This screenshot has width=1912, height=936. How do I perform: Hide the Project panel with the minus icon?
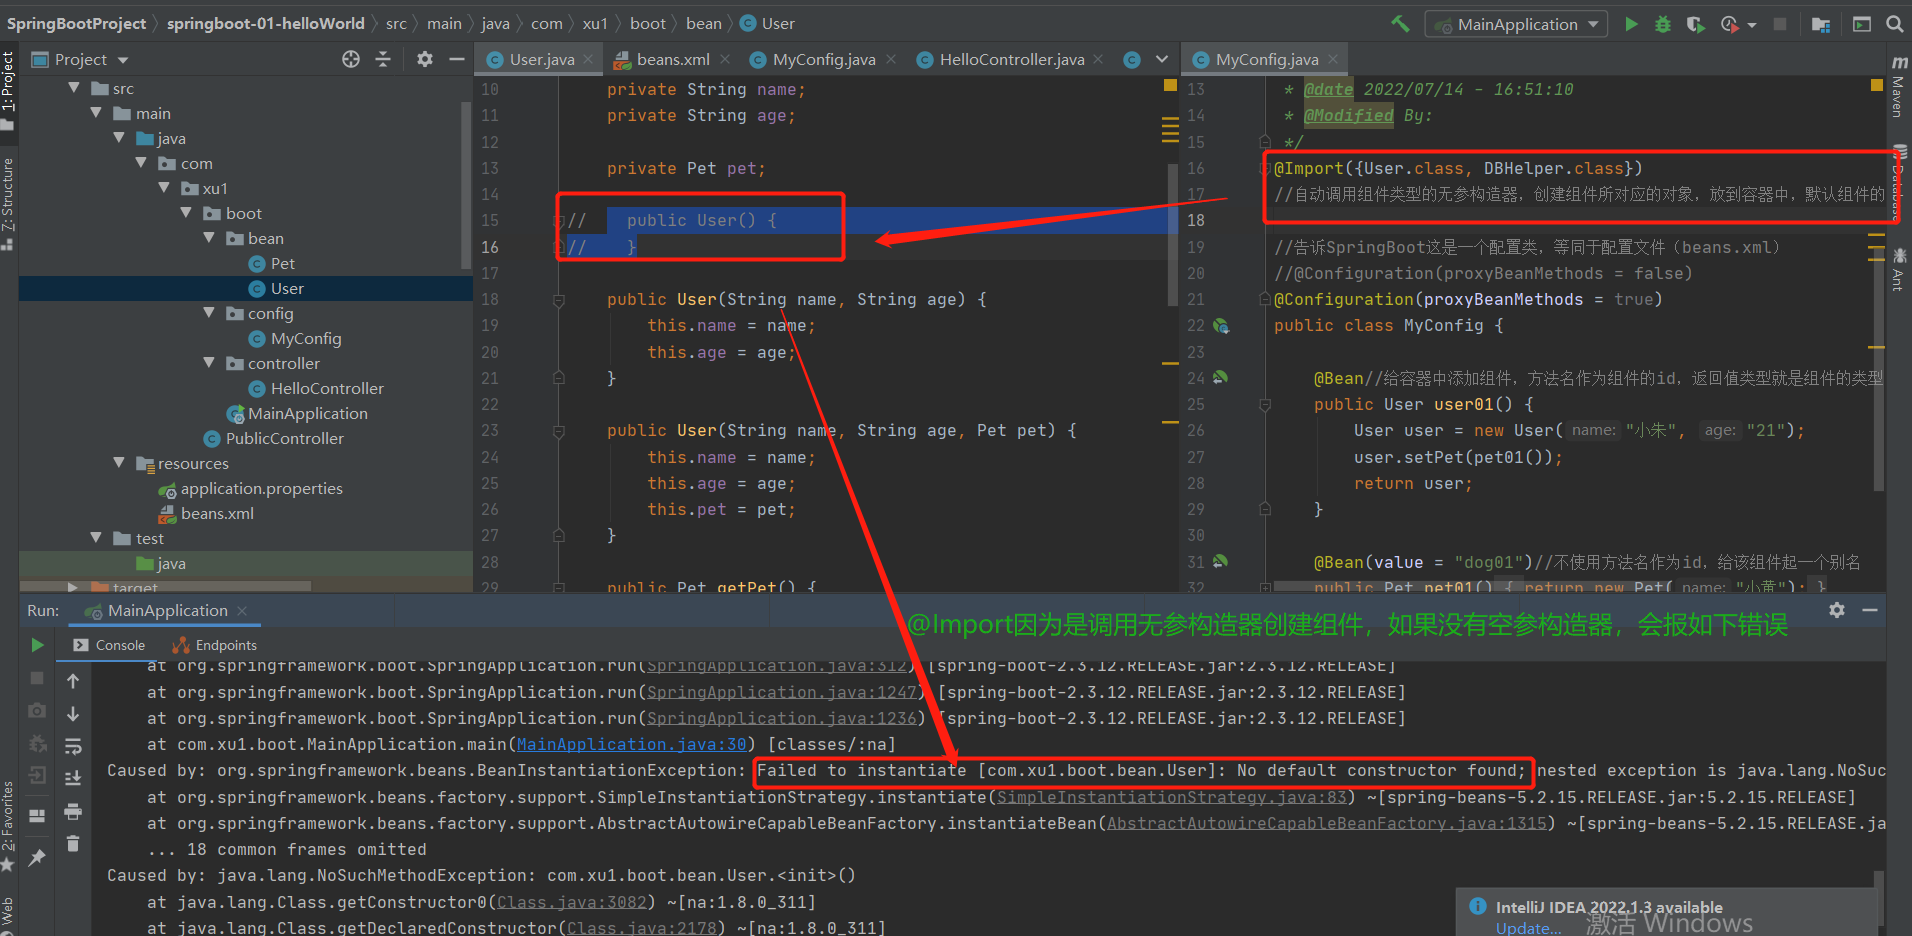click(457, 59)
